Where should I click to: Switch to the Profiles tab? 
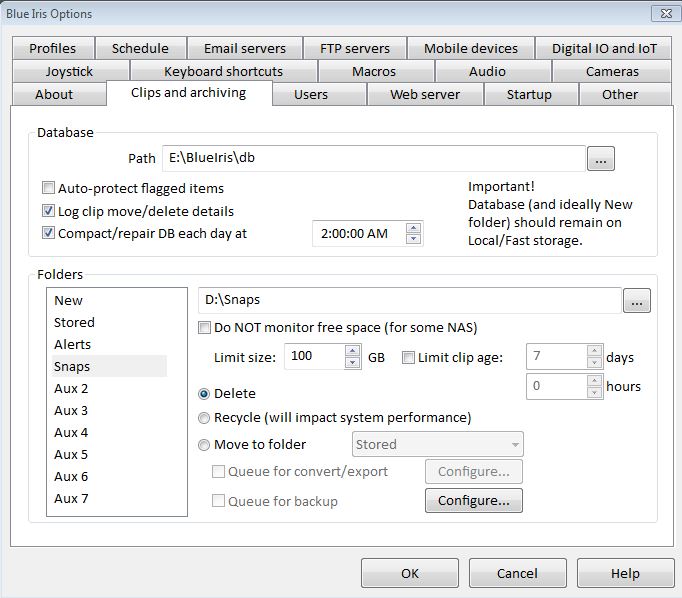click(53, 48)
